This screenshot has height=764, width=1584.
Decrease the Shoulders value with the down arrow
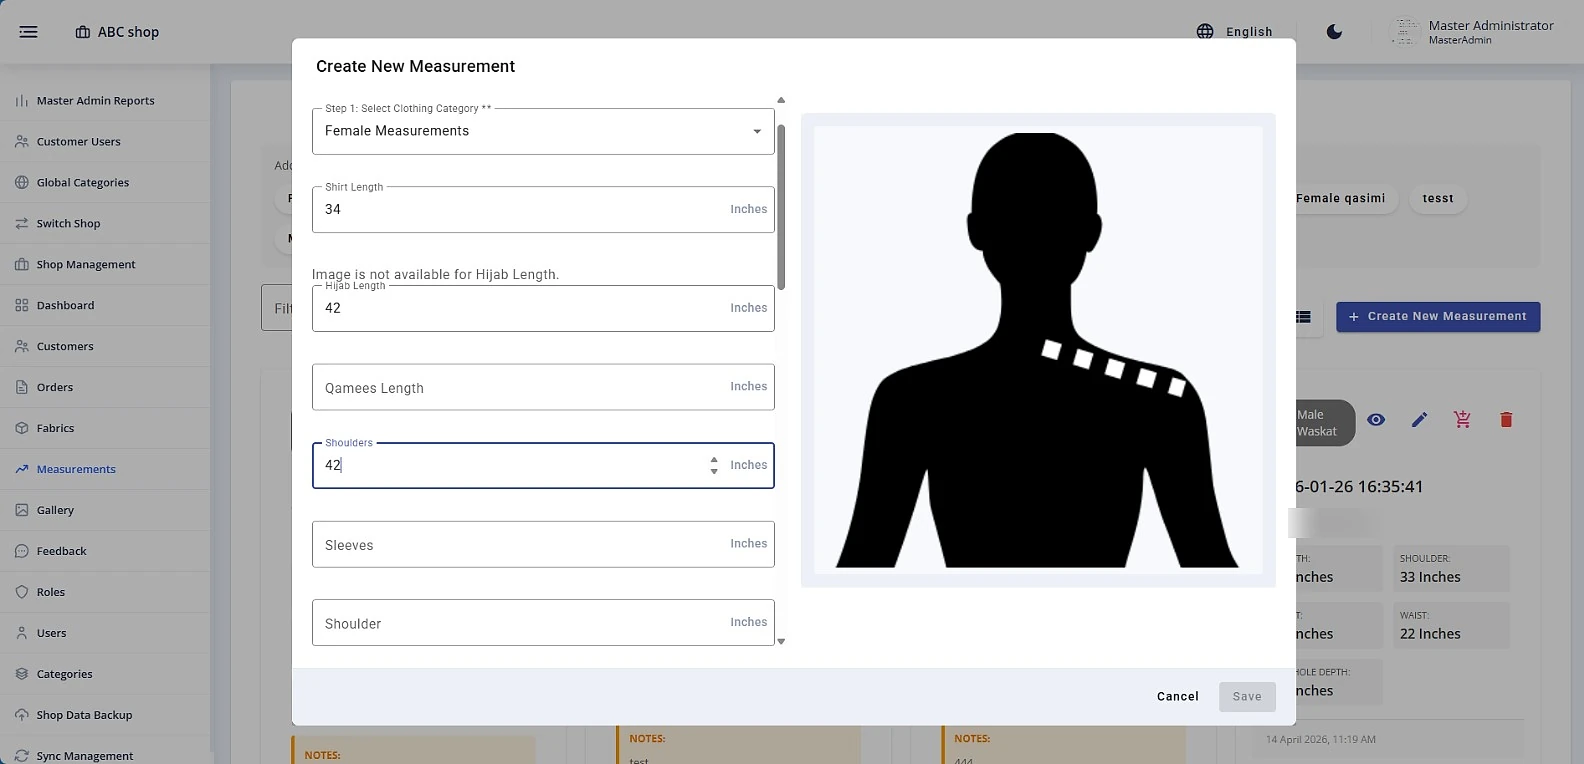(714, 471)
